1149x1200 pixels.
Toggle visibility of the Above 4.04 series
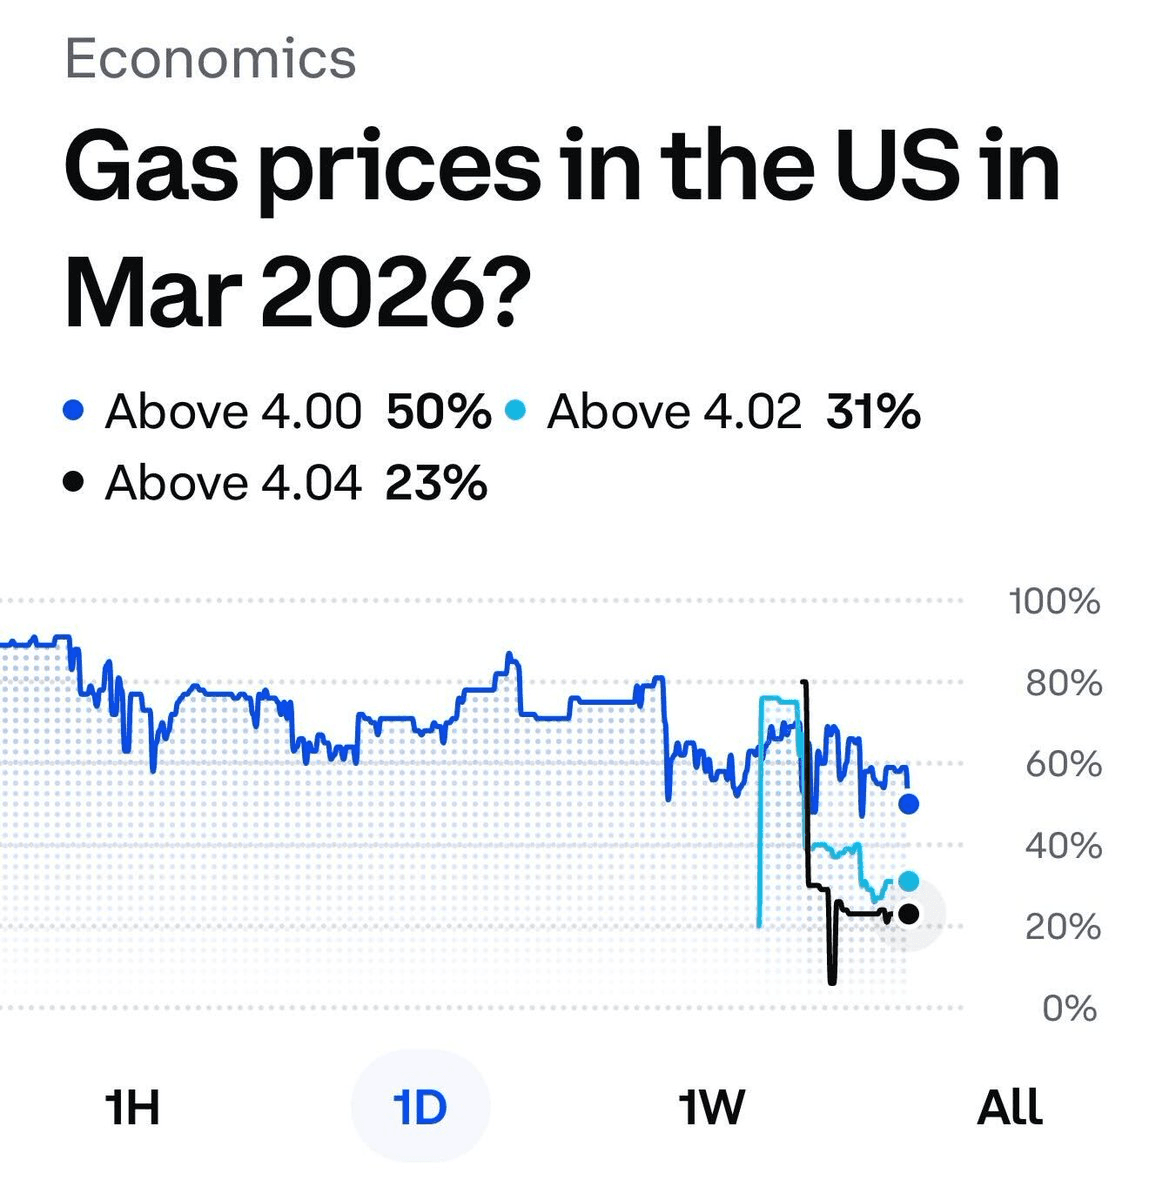tap(235, 480)
